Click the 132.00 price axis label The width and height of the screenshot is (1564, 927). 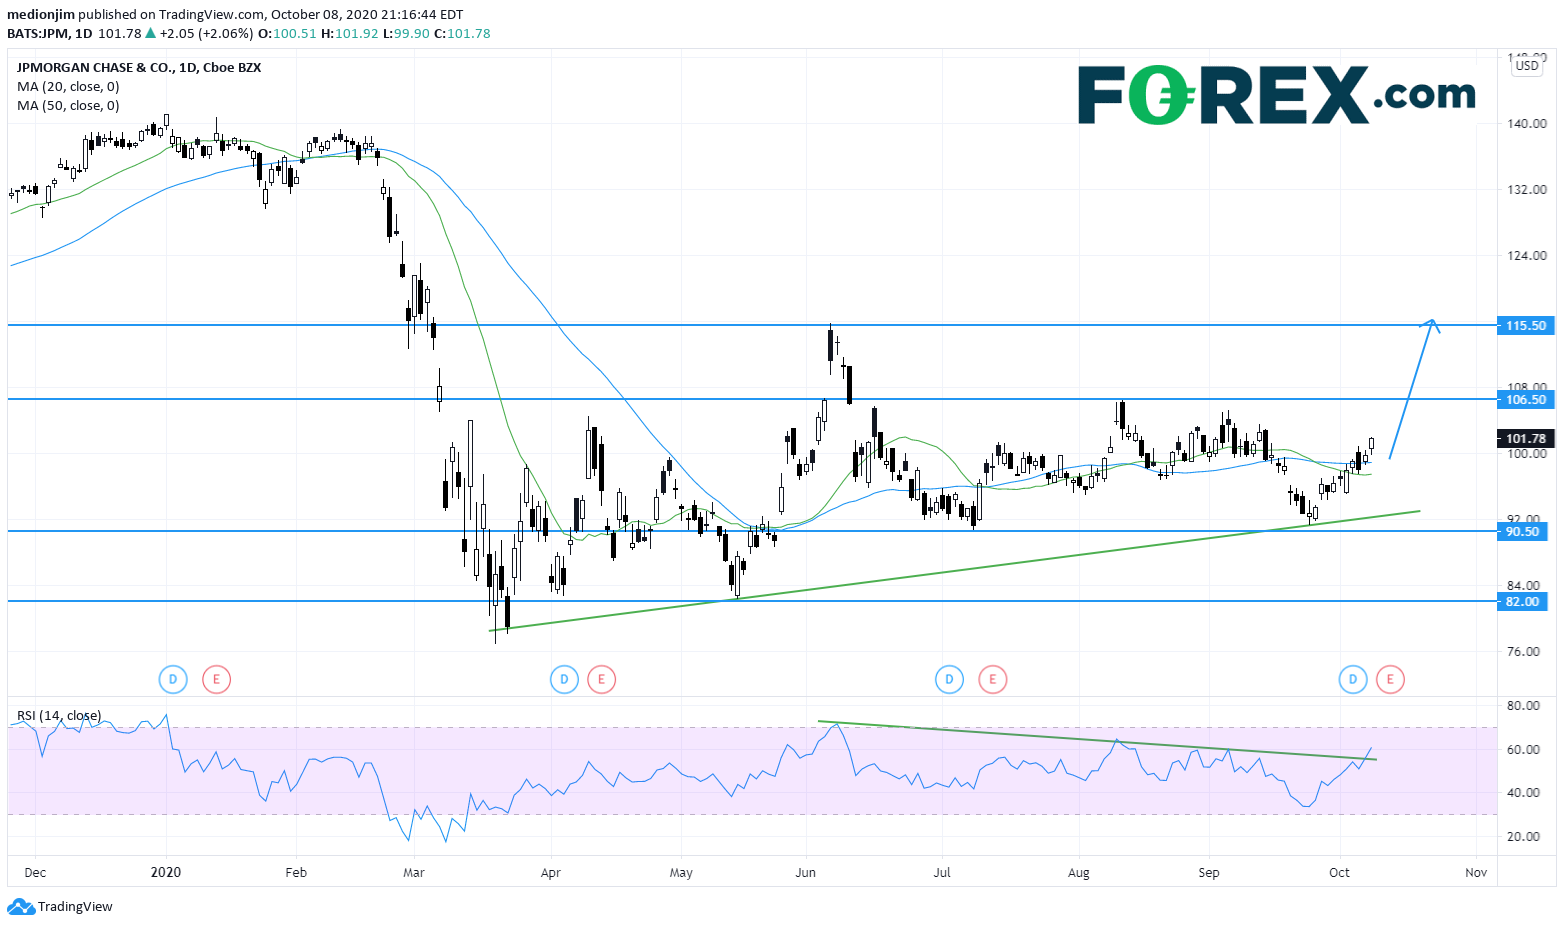tap(1527, 190)
